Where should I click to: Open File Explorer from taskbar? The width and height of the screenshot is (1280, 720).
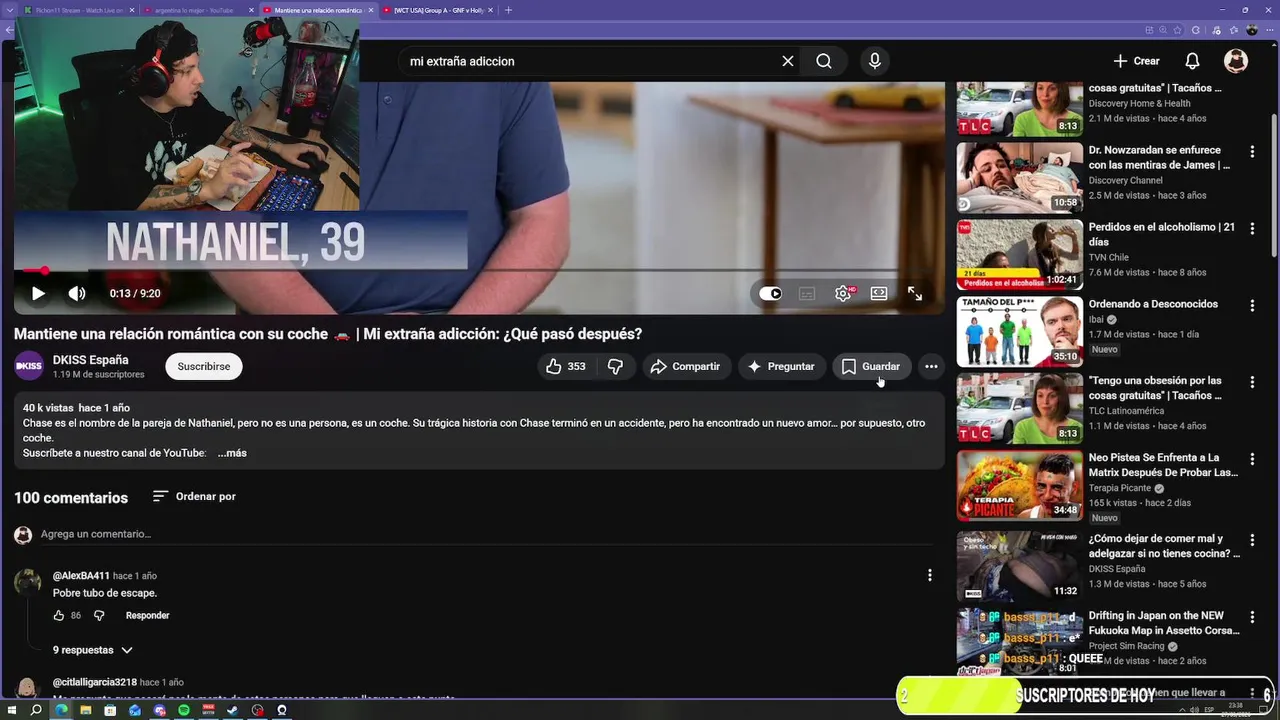click(x=85, y=710)
